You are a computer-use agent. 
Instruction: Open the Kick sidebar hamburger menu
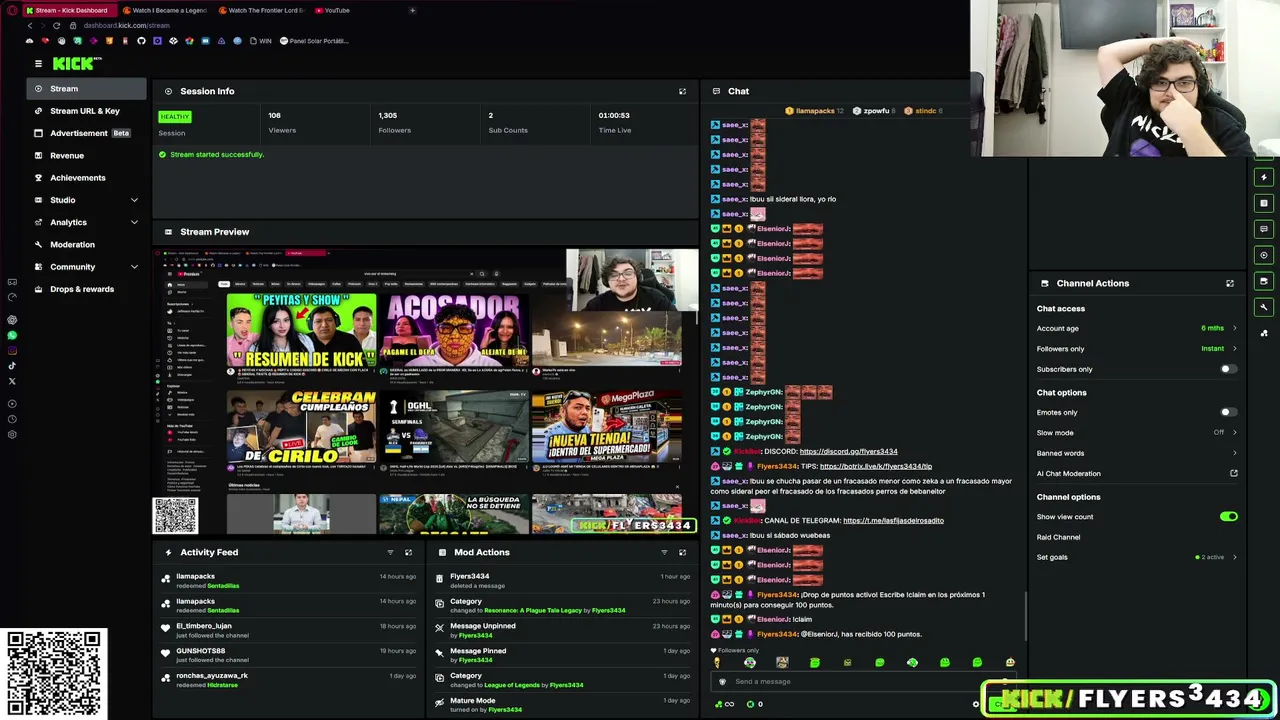pyautogui.click(x=38, y=63)
